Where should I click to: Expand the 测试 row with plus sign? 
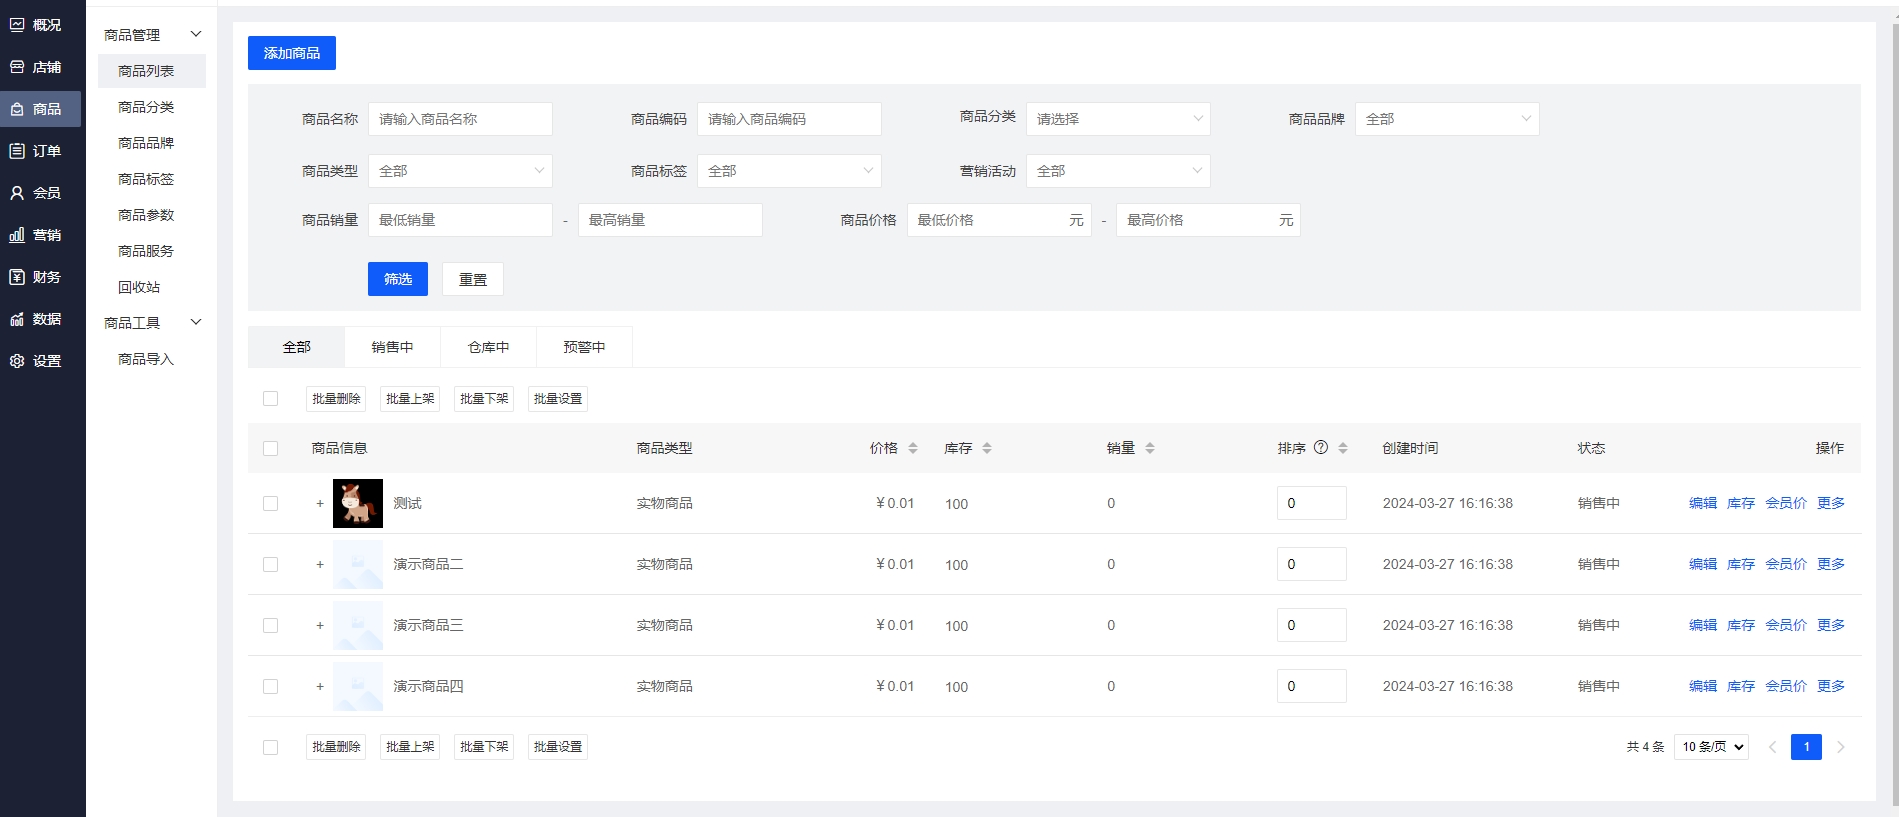[320, 503]
